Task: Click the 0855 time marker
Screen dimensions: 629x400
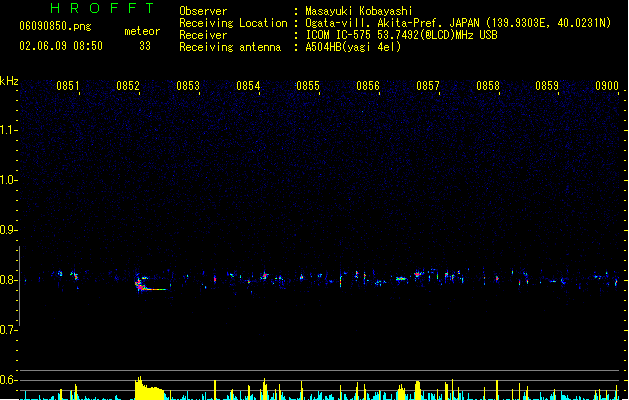Action: 308,86
